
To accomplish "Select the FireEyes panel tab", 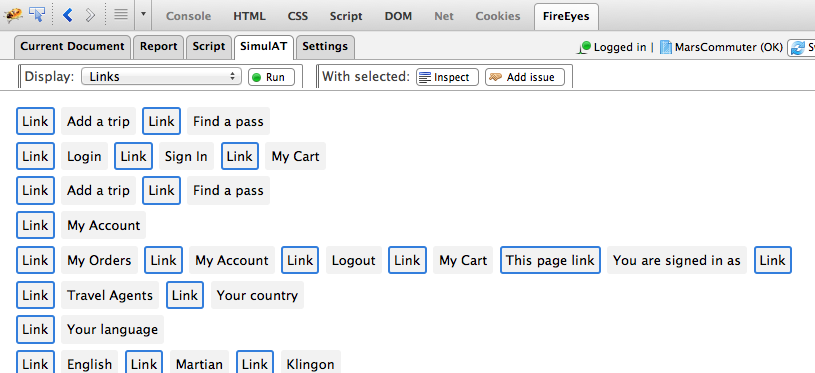I will (x=566, y=16).
